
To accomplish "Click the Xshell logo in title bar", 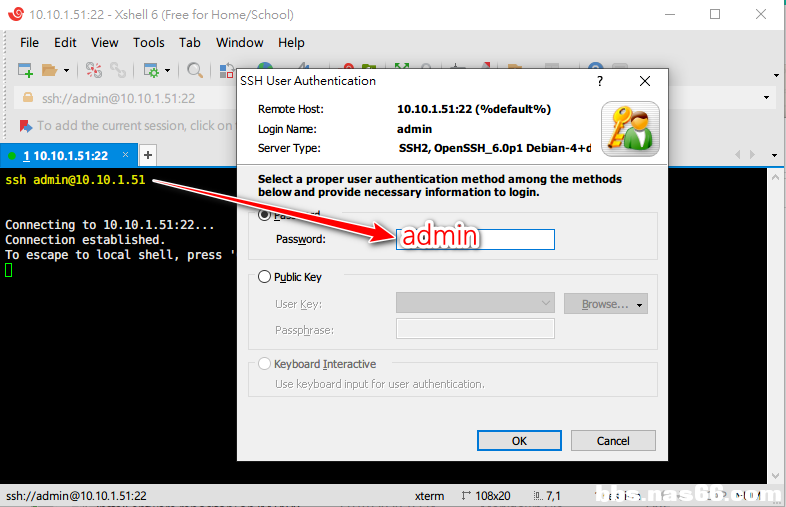I will 16,14.
